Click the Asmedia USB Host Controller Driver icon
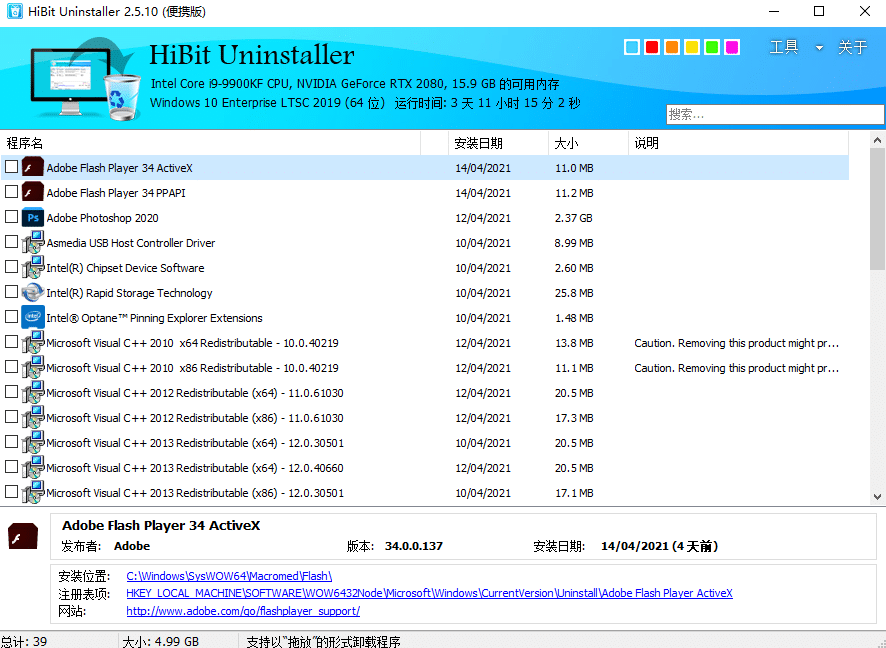The width and height of the screenshot is (886, 648). click(33, 243)
